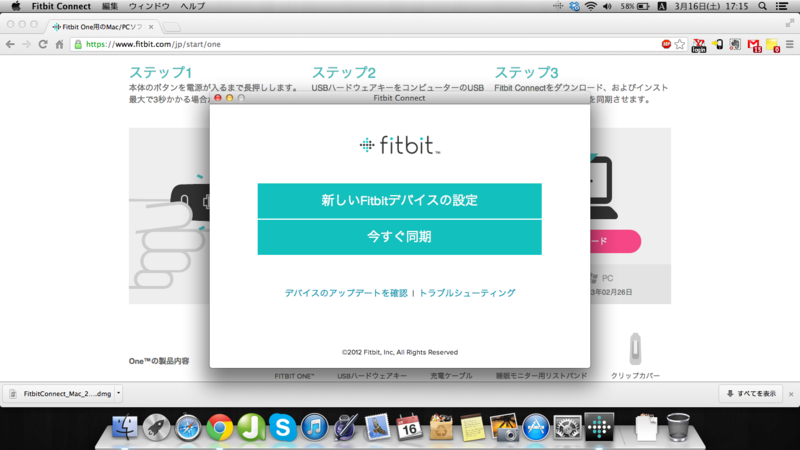Open iTunes from the Dock
This screenshot has height=450, width=800.
tap(315, 427)
